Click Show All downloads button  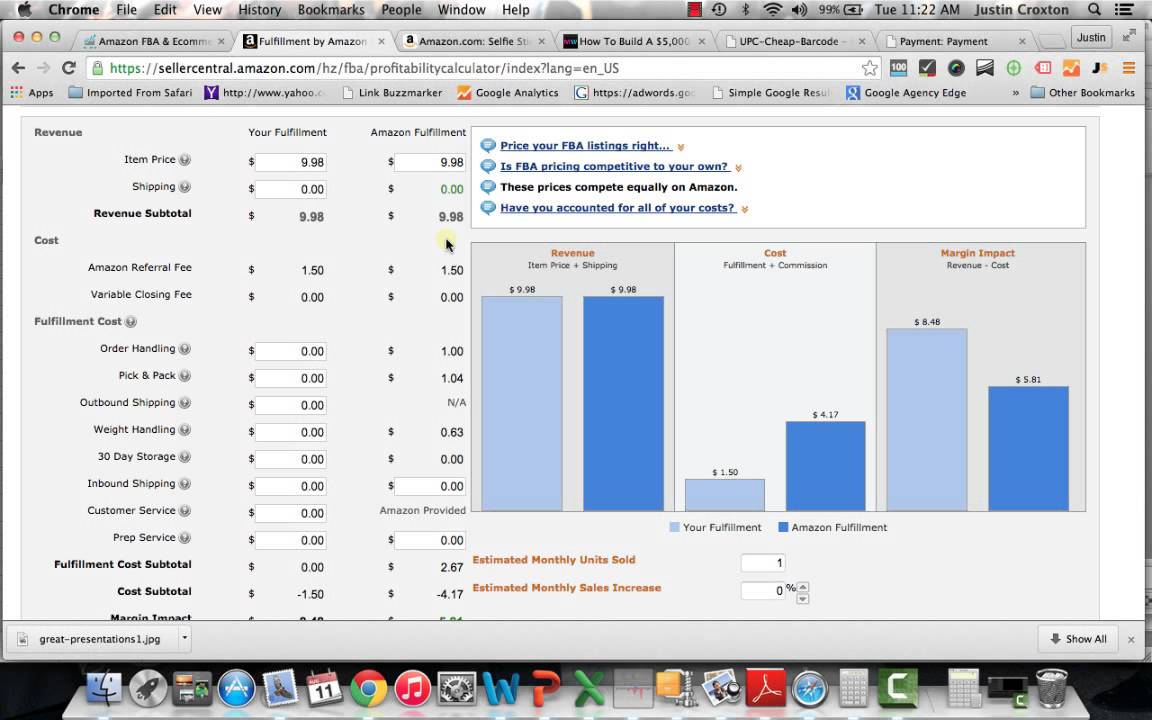(1078, 638)
